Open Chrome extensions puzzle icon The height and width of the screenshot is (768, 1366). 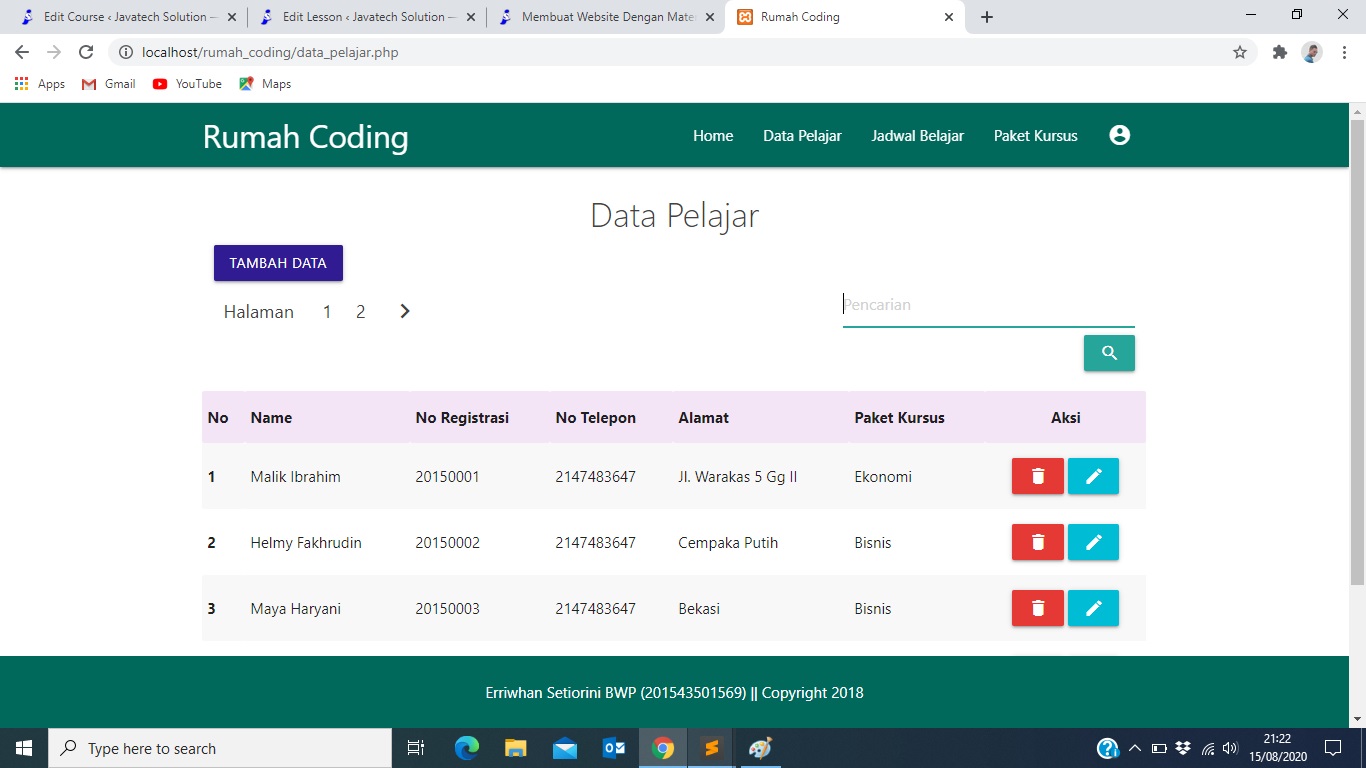coord(1279,52)
